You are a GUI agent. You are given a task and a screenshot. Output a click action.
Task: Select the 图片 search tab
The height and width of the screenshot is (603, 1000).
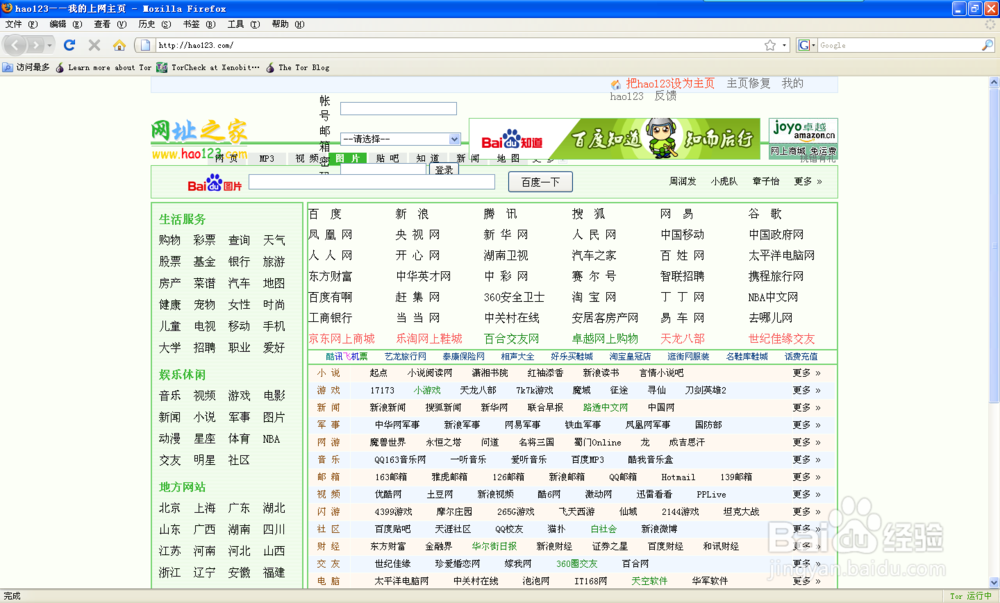(x=348, y=158)
